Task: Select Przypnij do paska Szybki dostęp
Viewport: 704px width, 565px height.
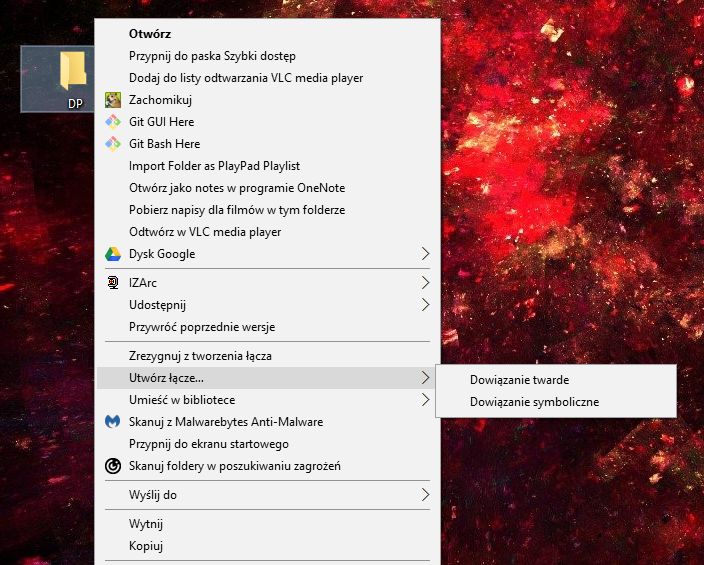Action: (212, 56)
